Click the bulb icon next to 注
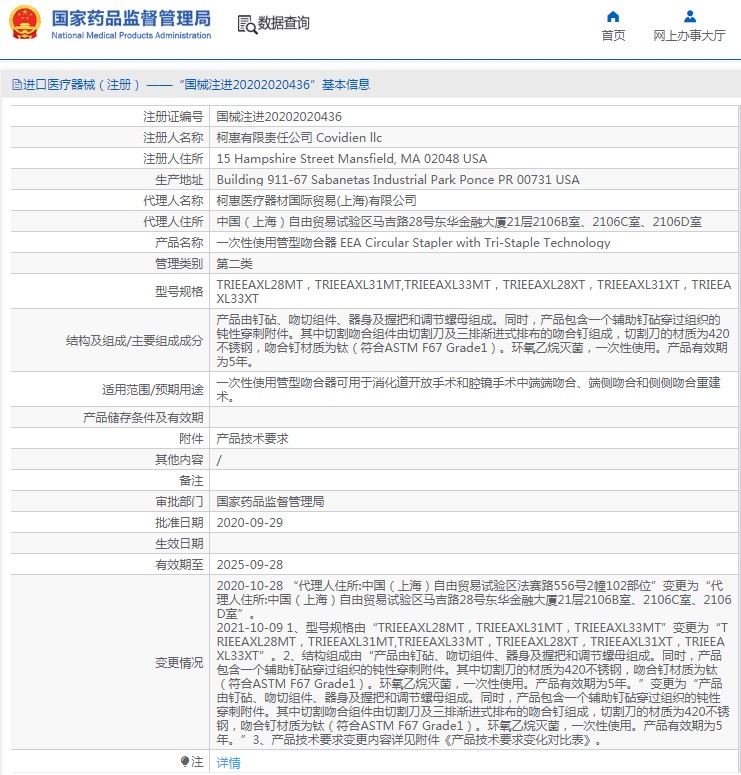The height and width of the screenshot is (775, 741). click(x=185, y=761)
